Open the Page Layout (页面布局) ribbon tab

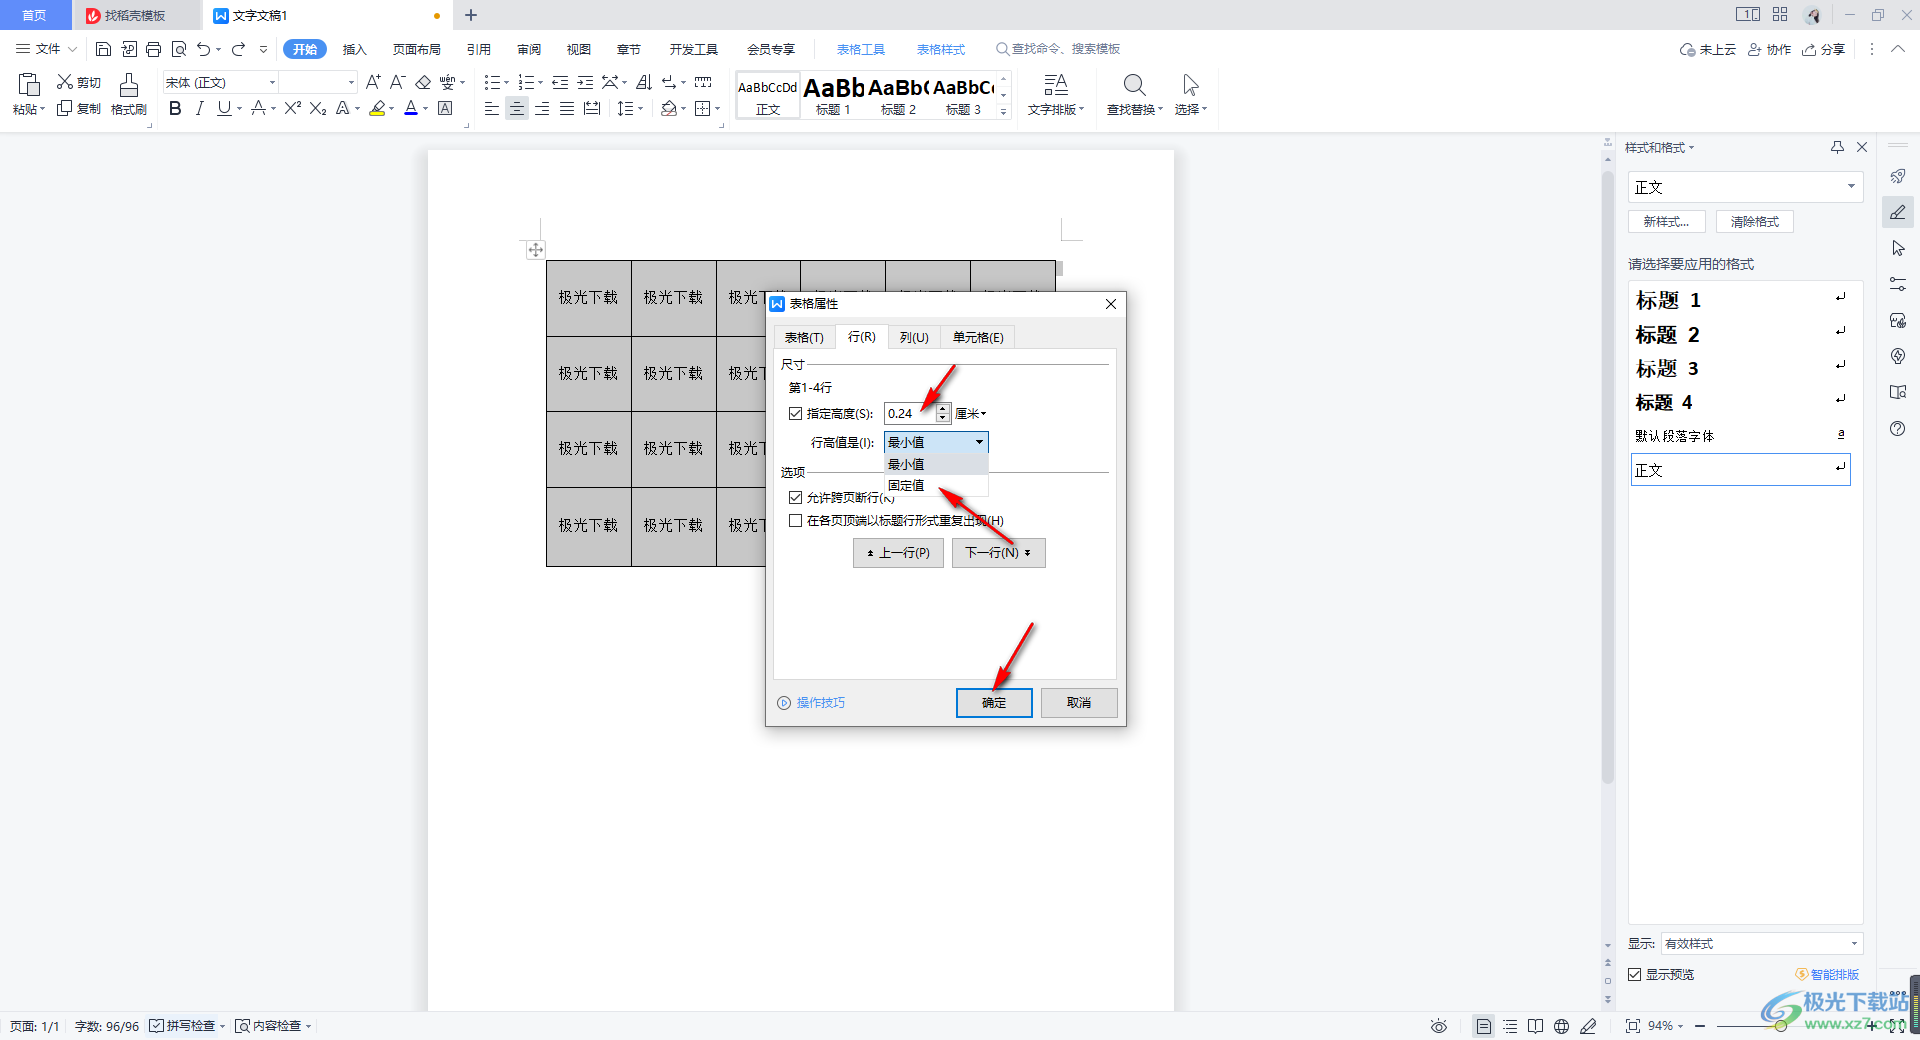[416, 49]
